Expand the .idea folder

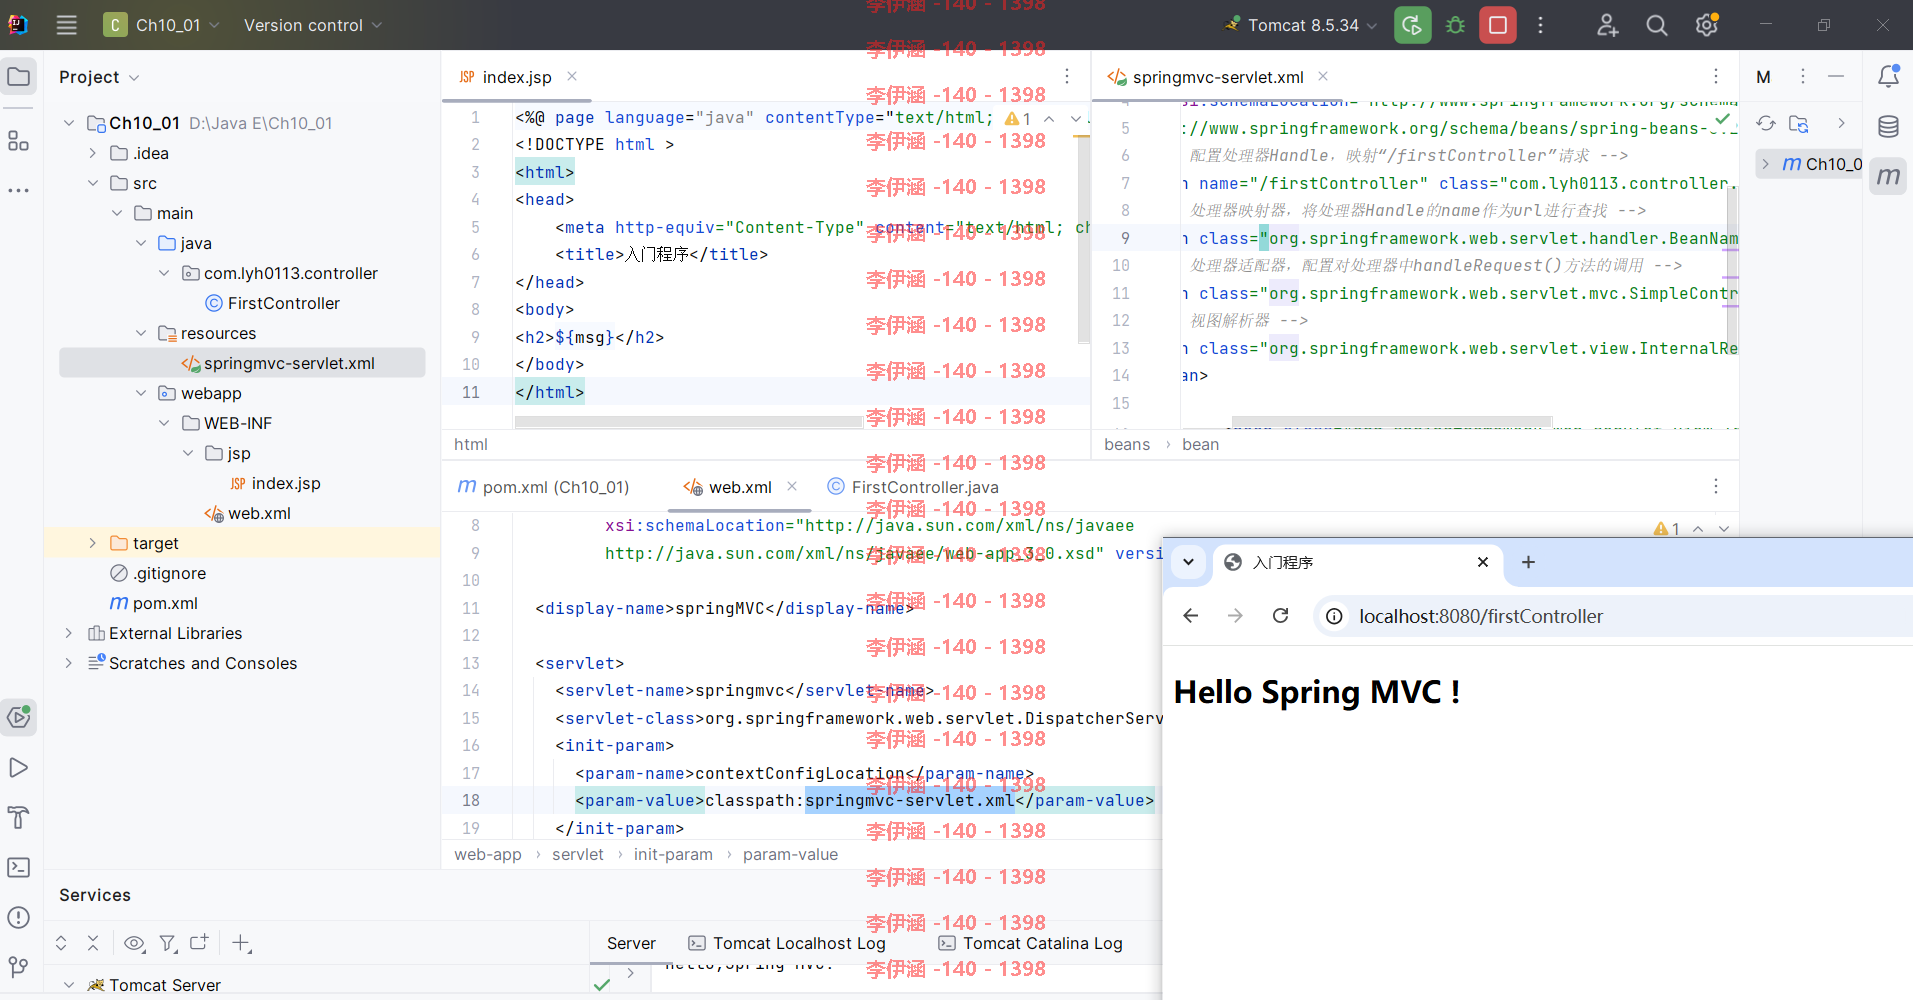pos(93,153)
